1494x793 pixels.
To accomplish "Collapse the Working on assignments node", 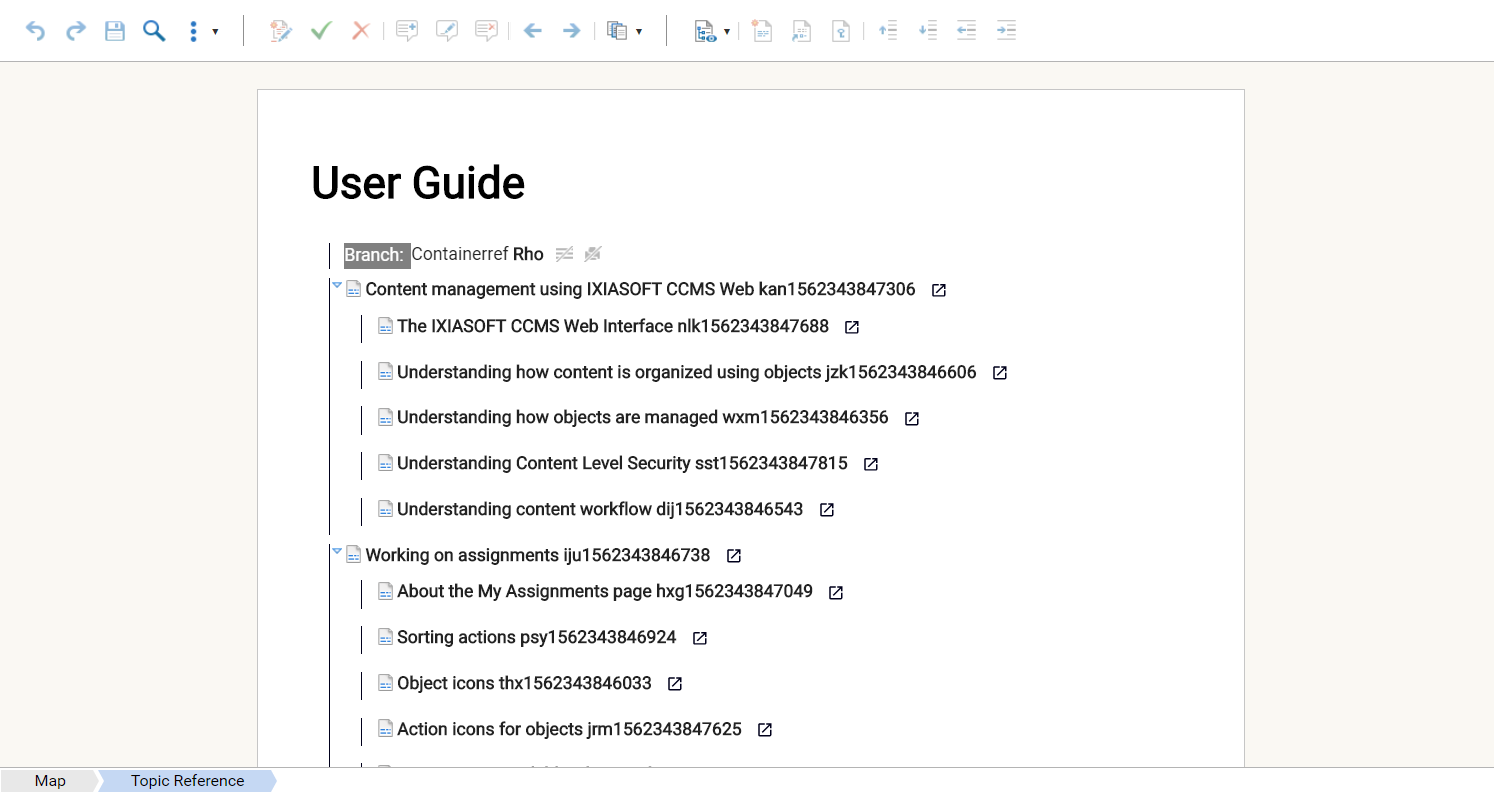I will click(337, 552).
